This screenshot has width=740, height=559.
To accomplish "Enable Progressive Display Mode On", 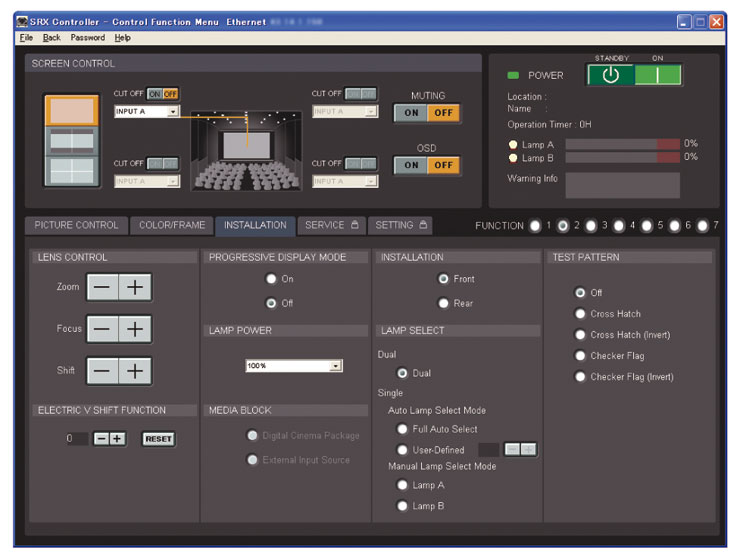I will pyautogui.click(x=271, y=279).
